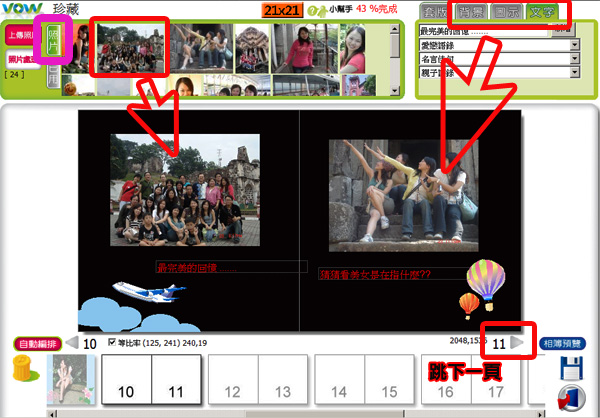
Task: Go to previous page with the left arrow beside 10
Action: 73,343
